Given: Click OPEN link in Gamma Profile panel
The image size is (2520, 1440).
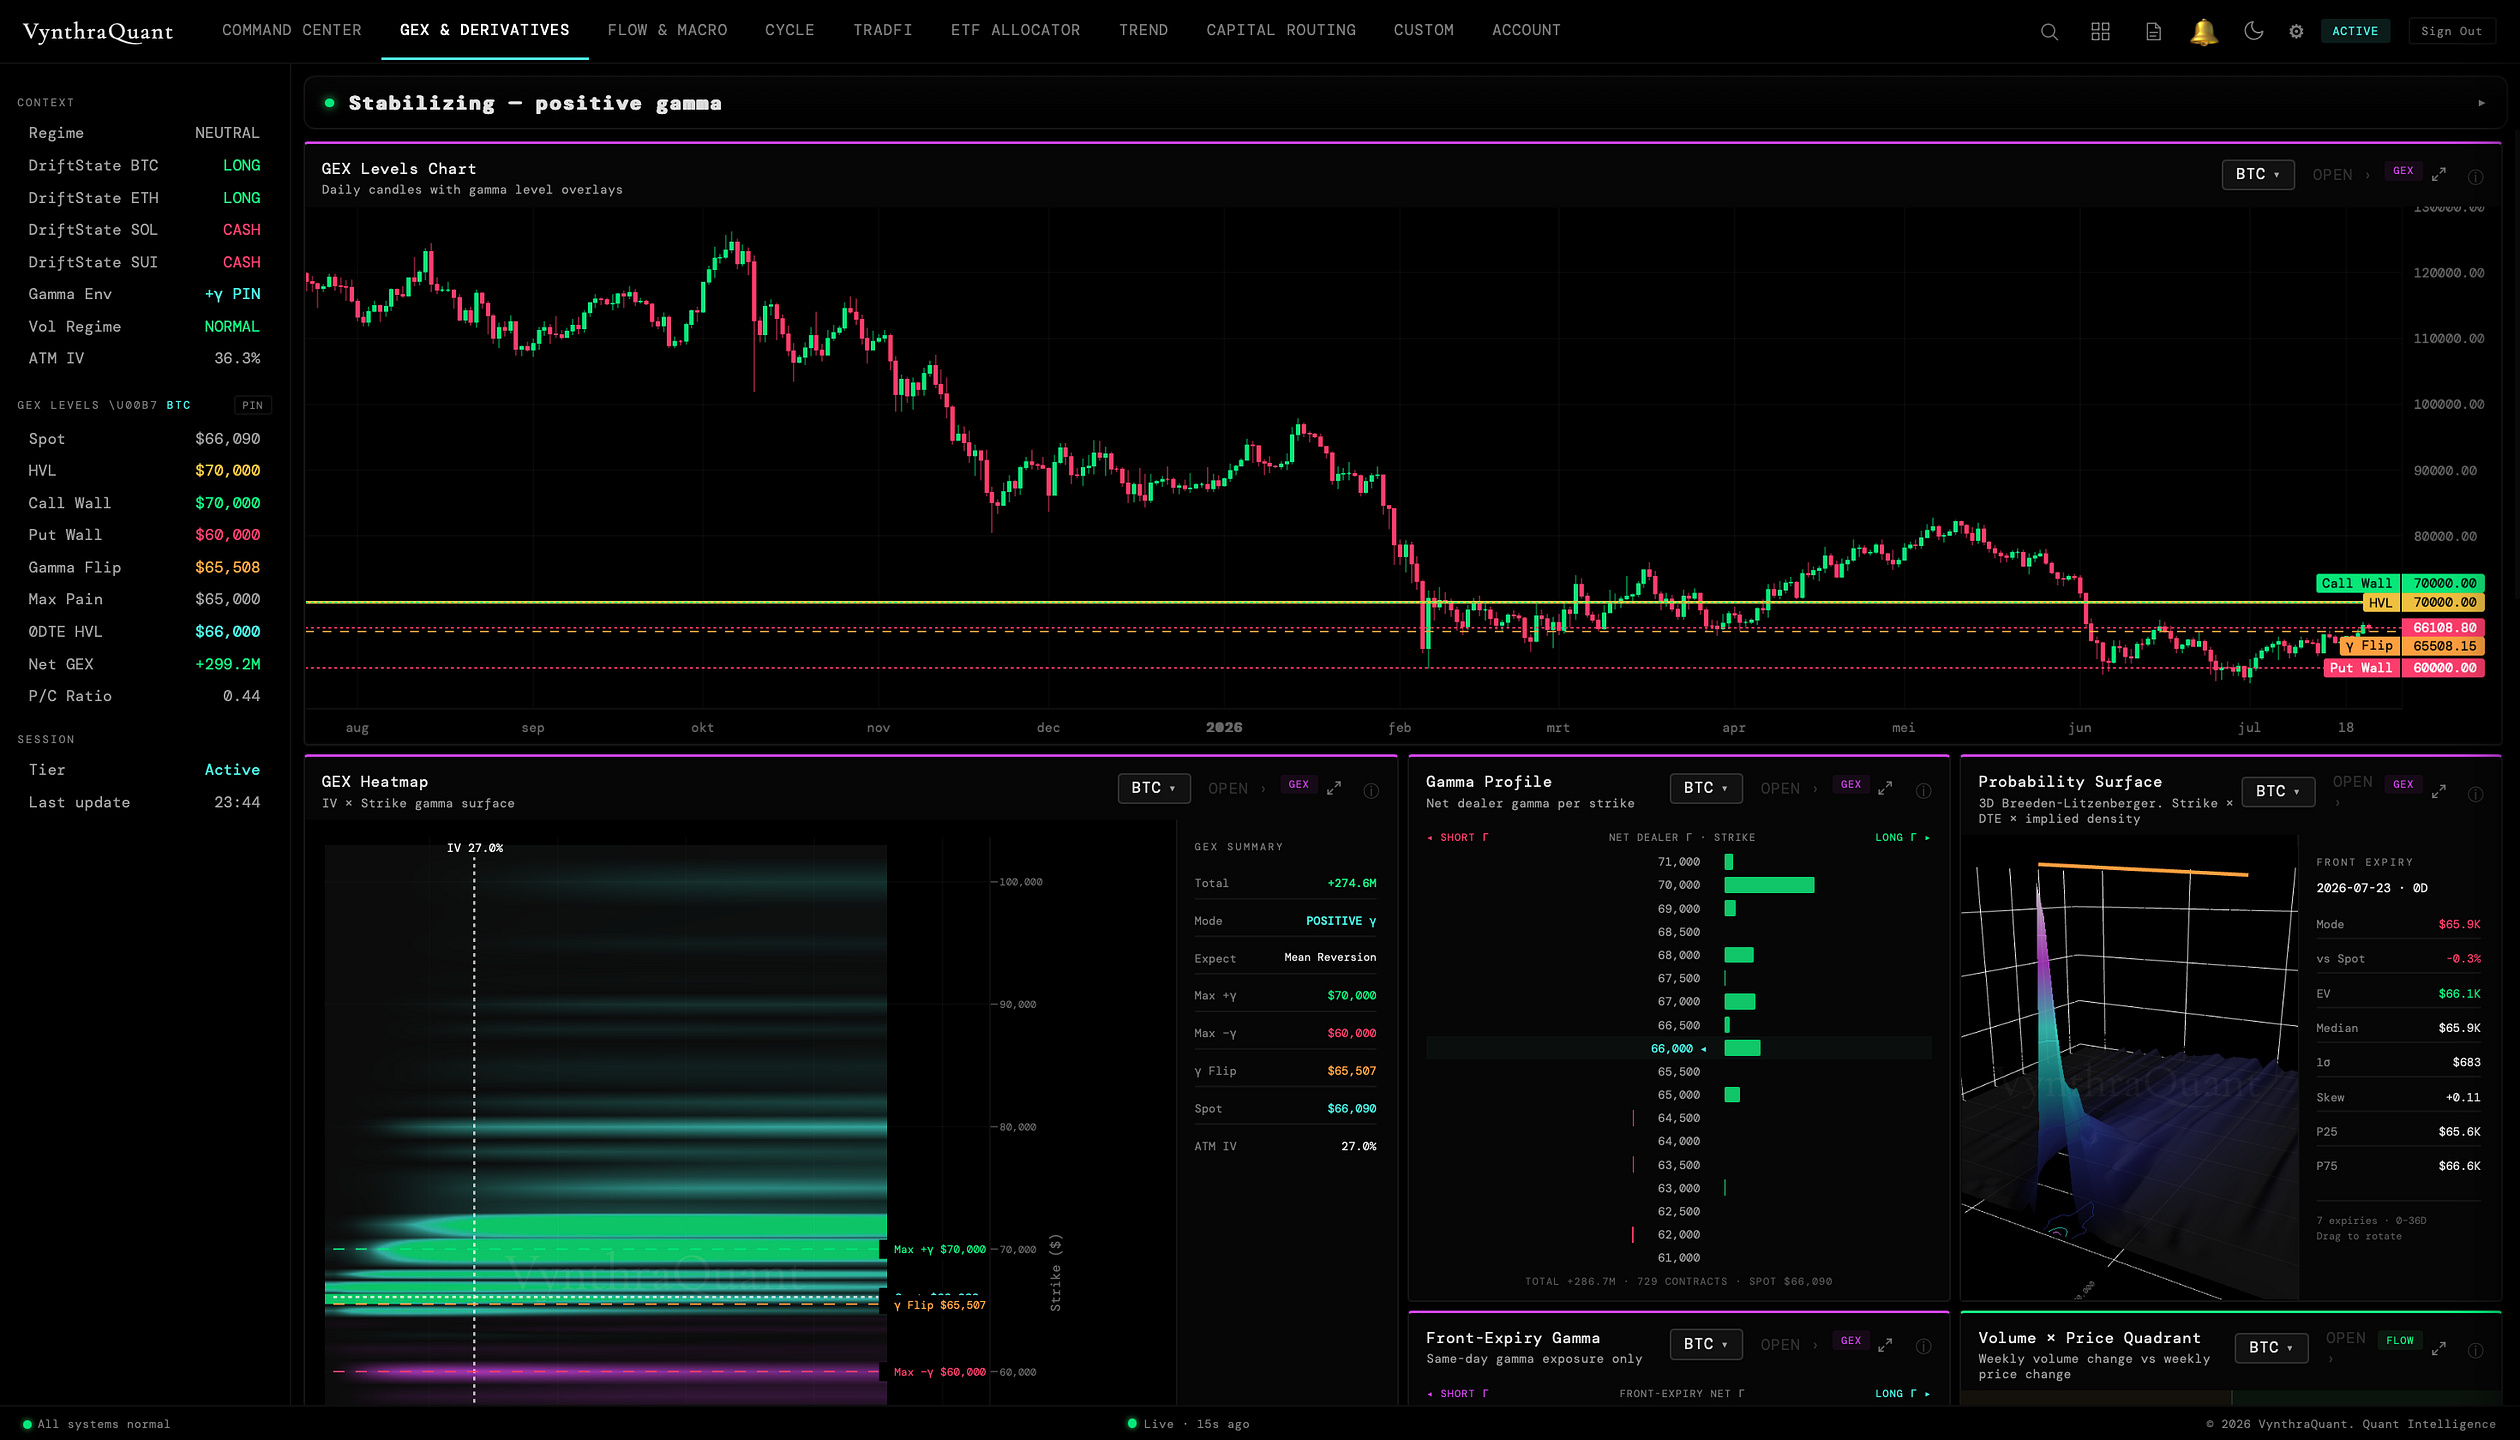Looking at the screenshot, I should 1788,788.
